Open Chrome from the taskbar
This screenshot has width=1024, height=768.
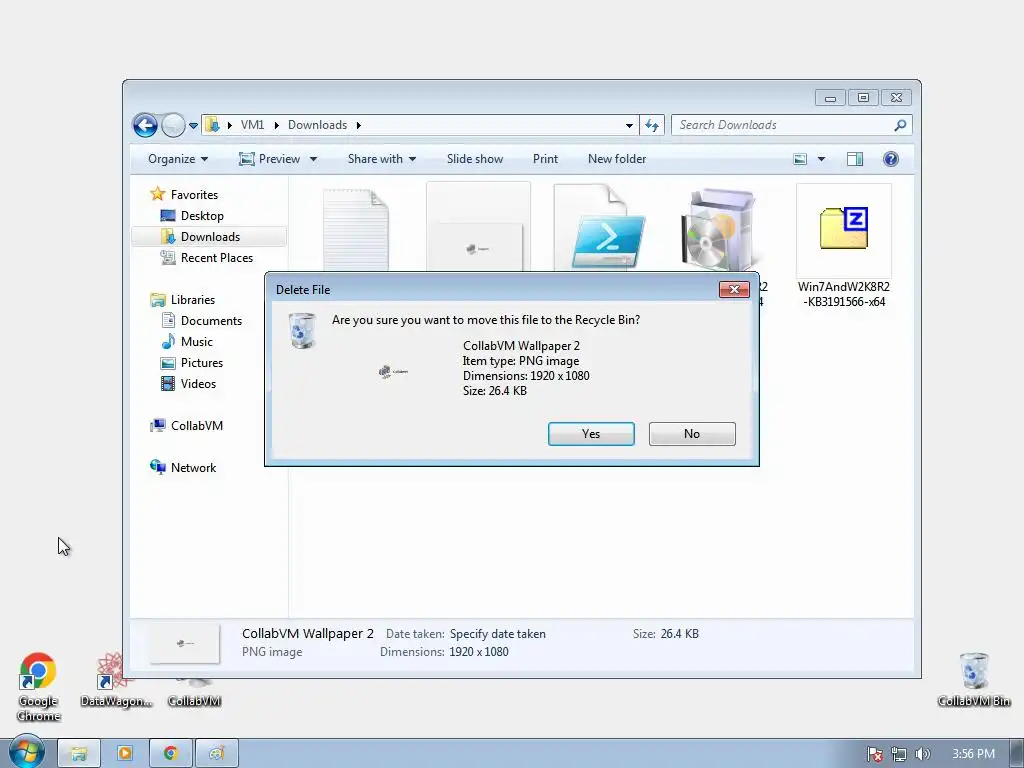pos(170,753)
